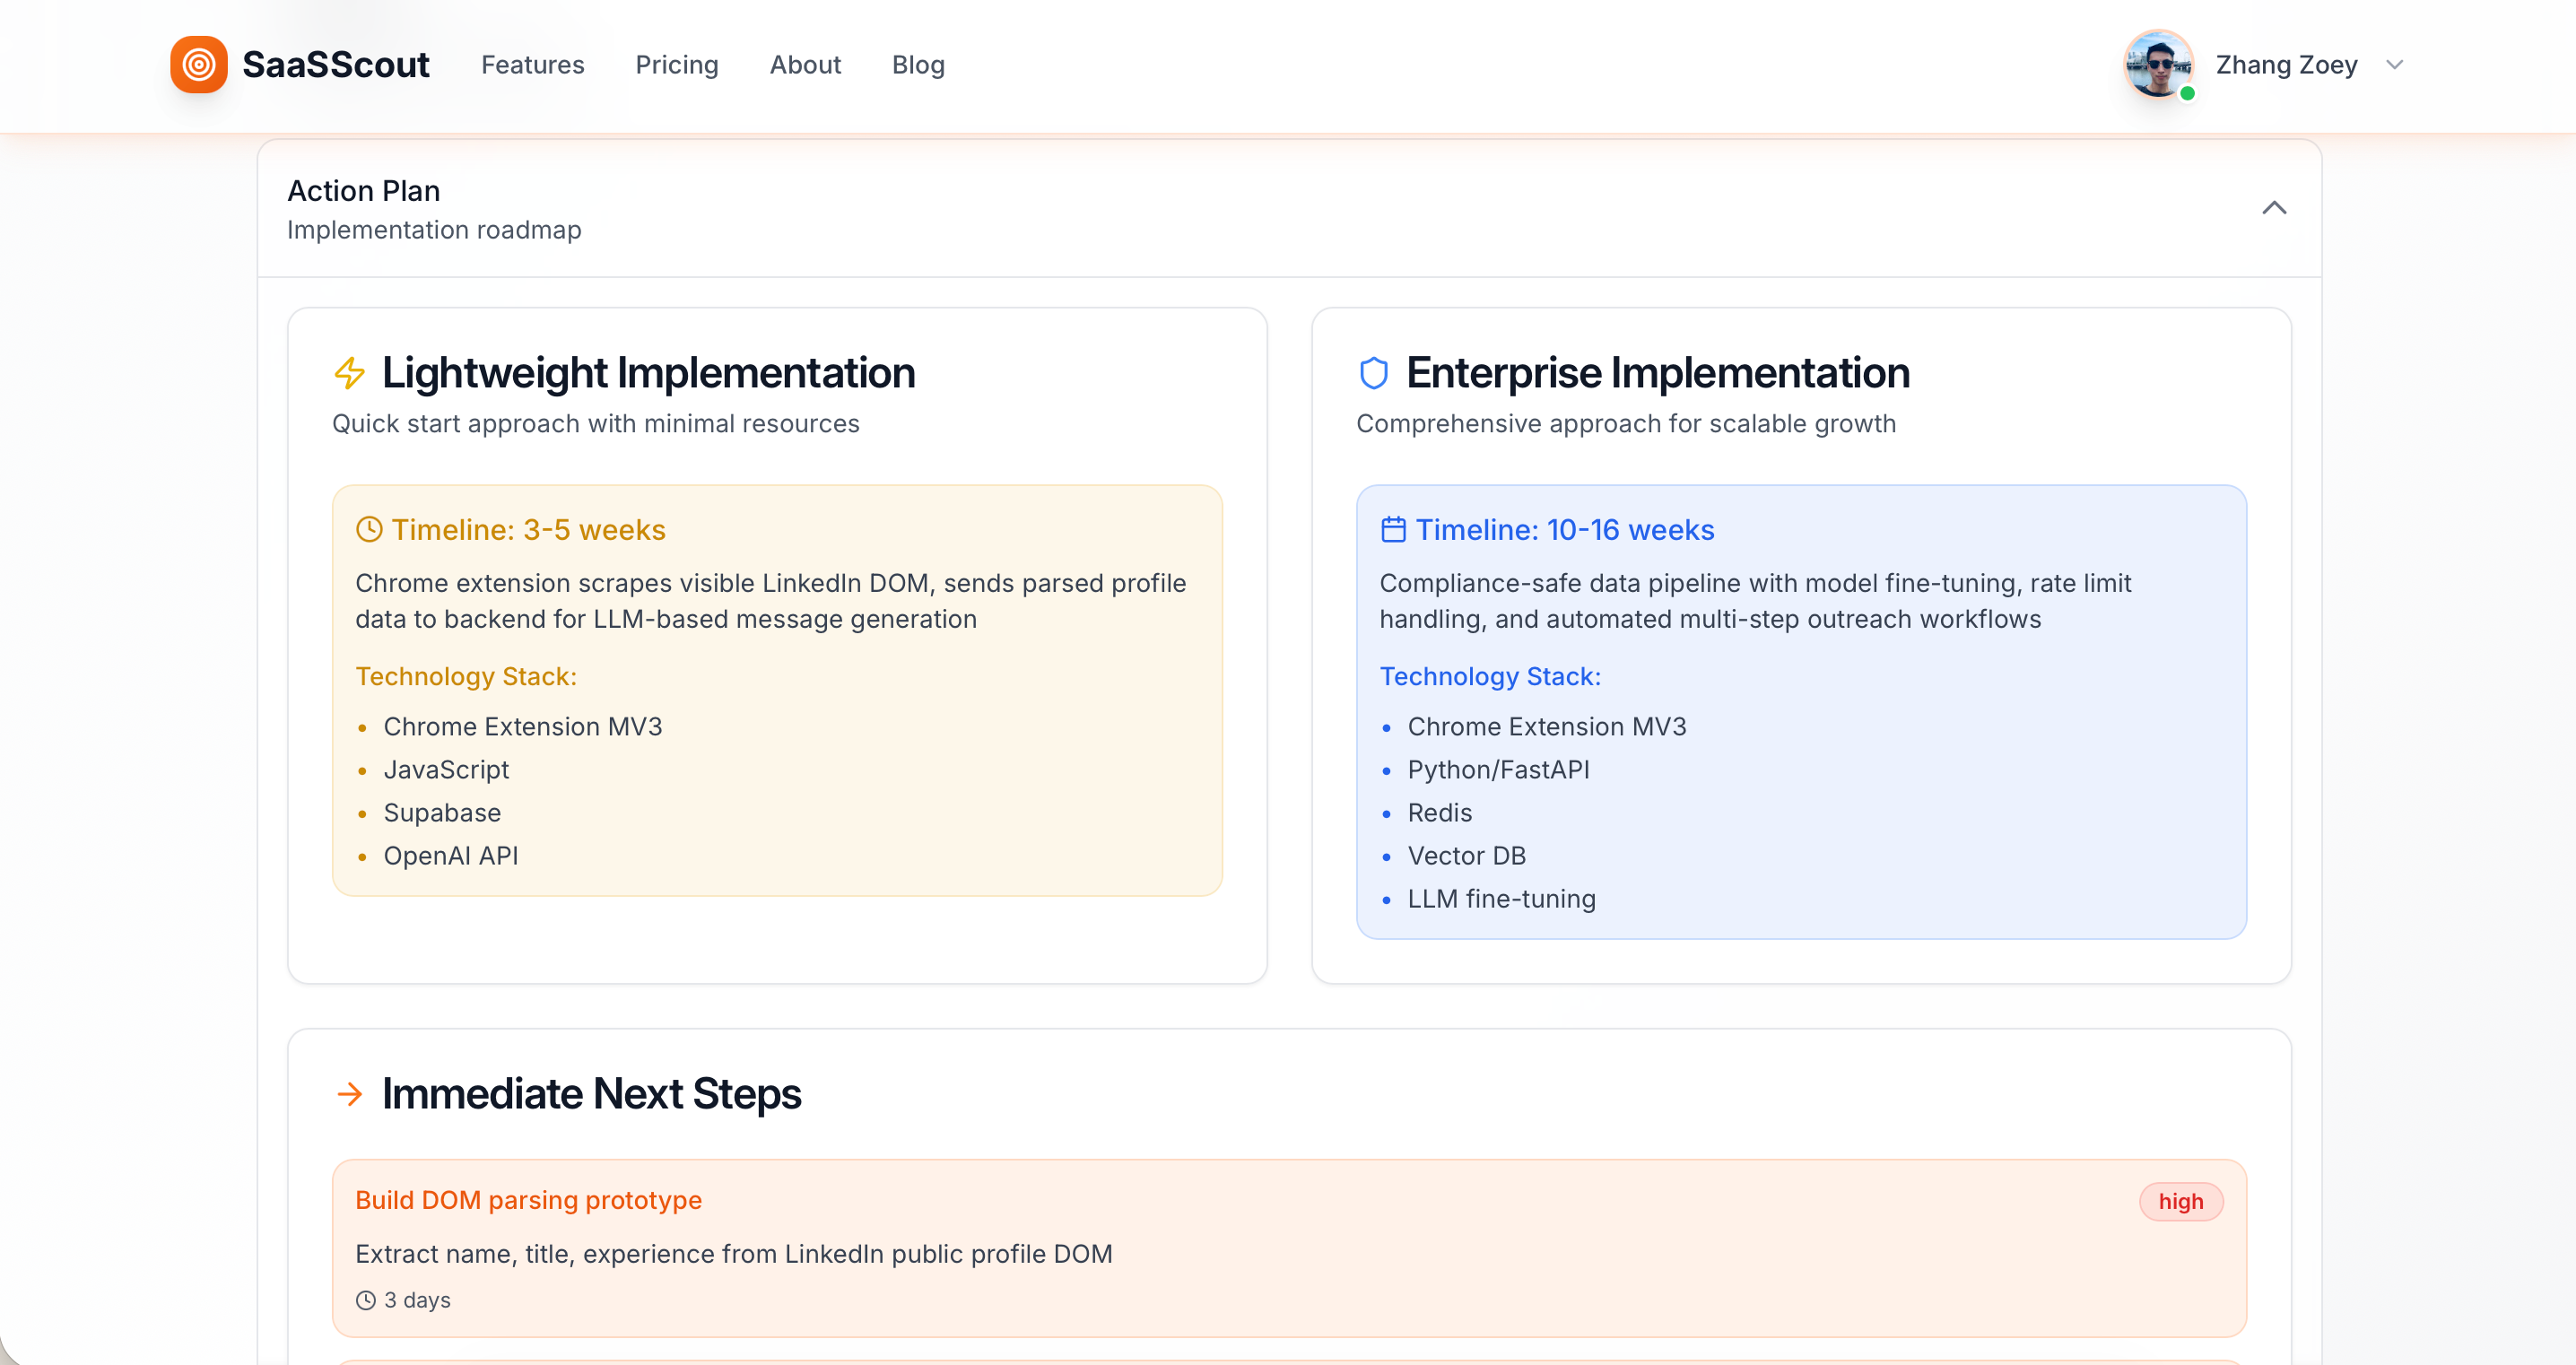Select the lightning icon beside Lightweight Implementation
The height and width of the screenshot is (1365, 2576).
[350, 372]
